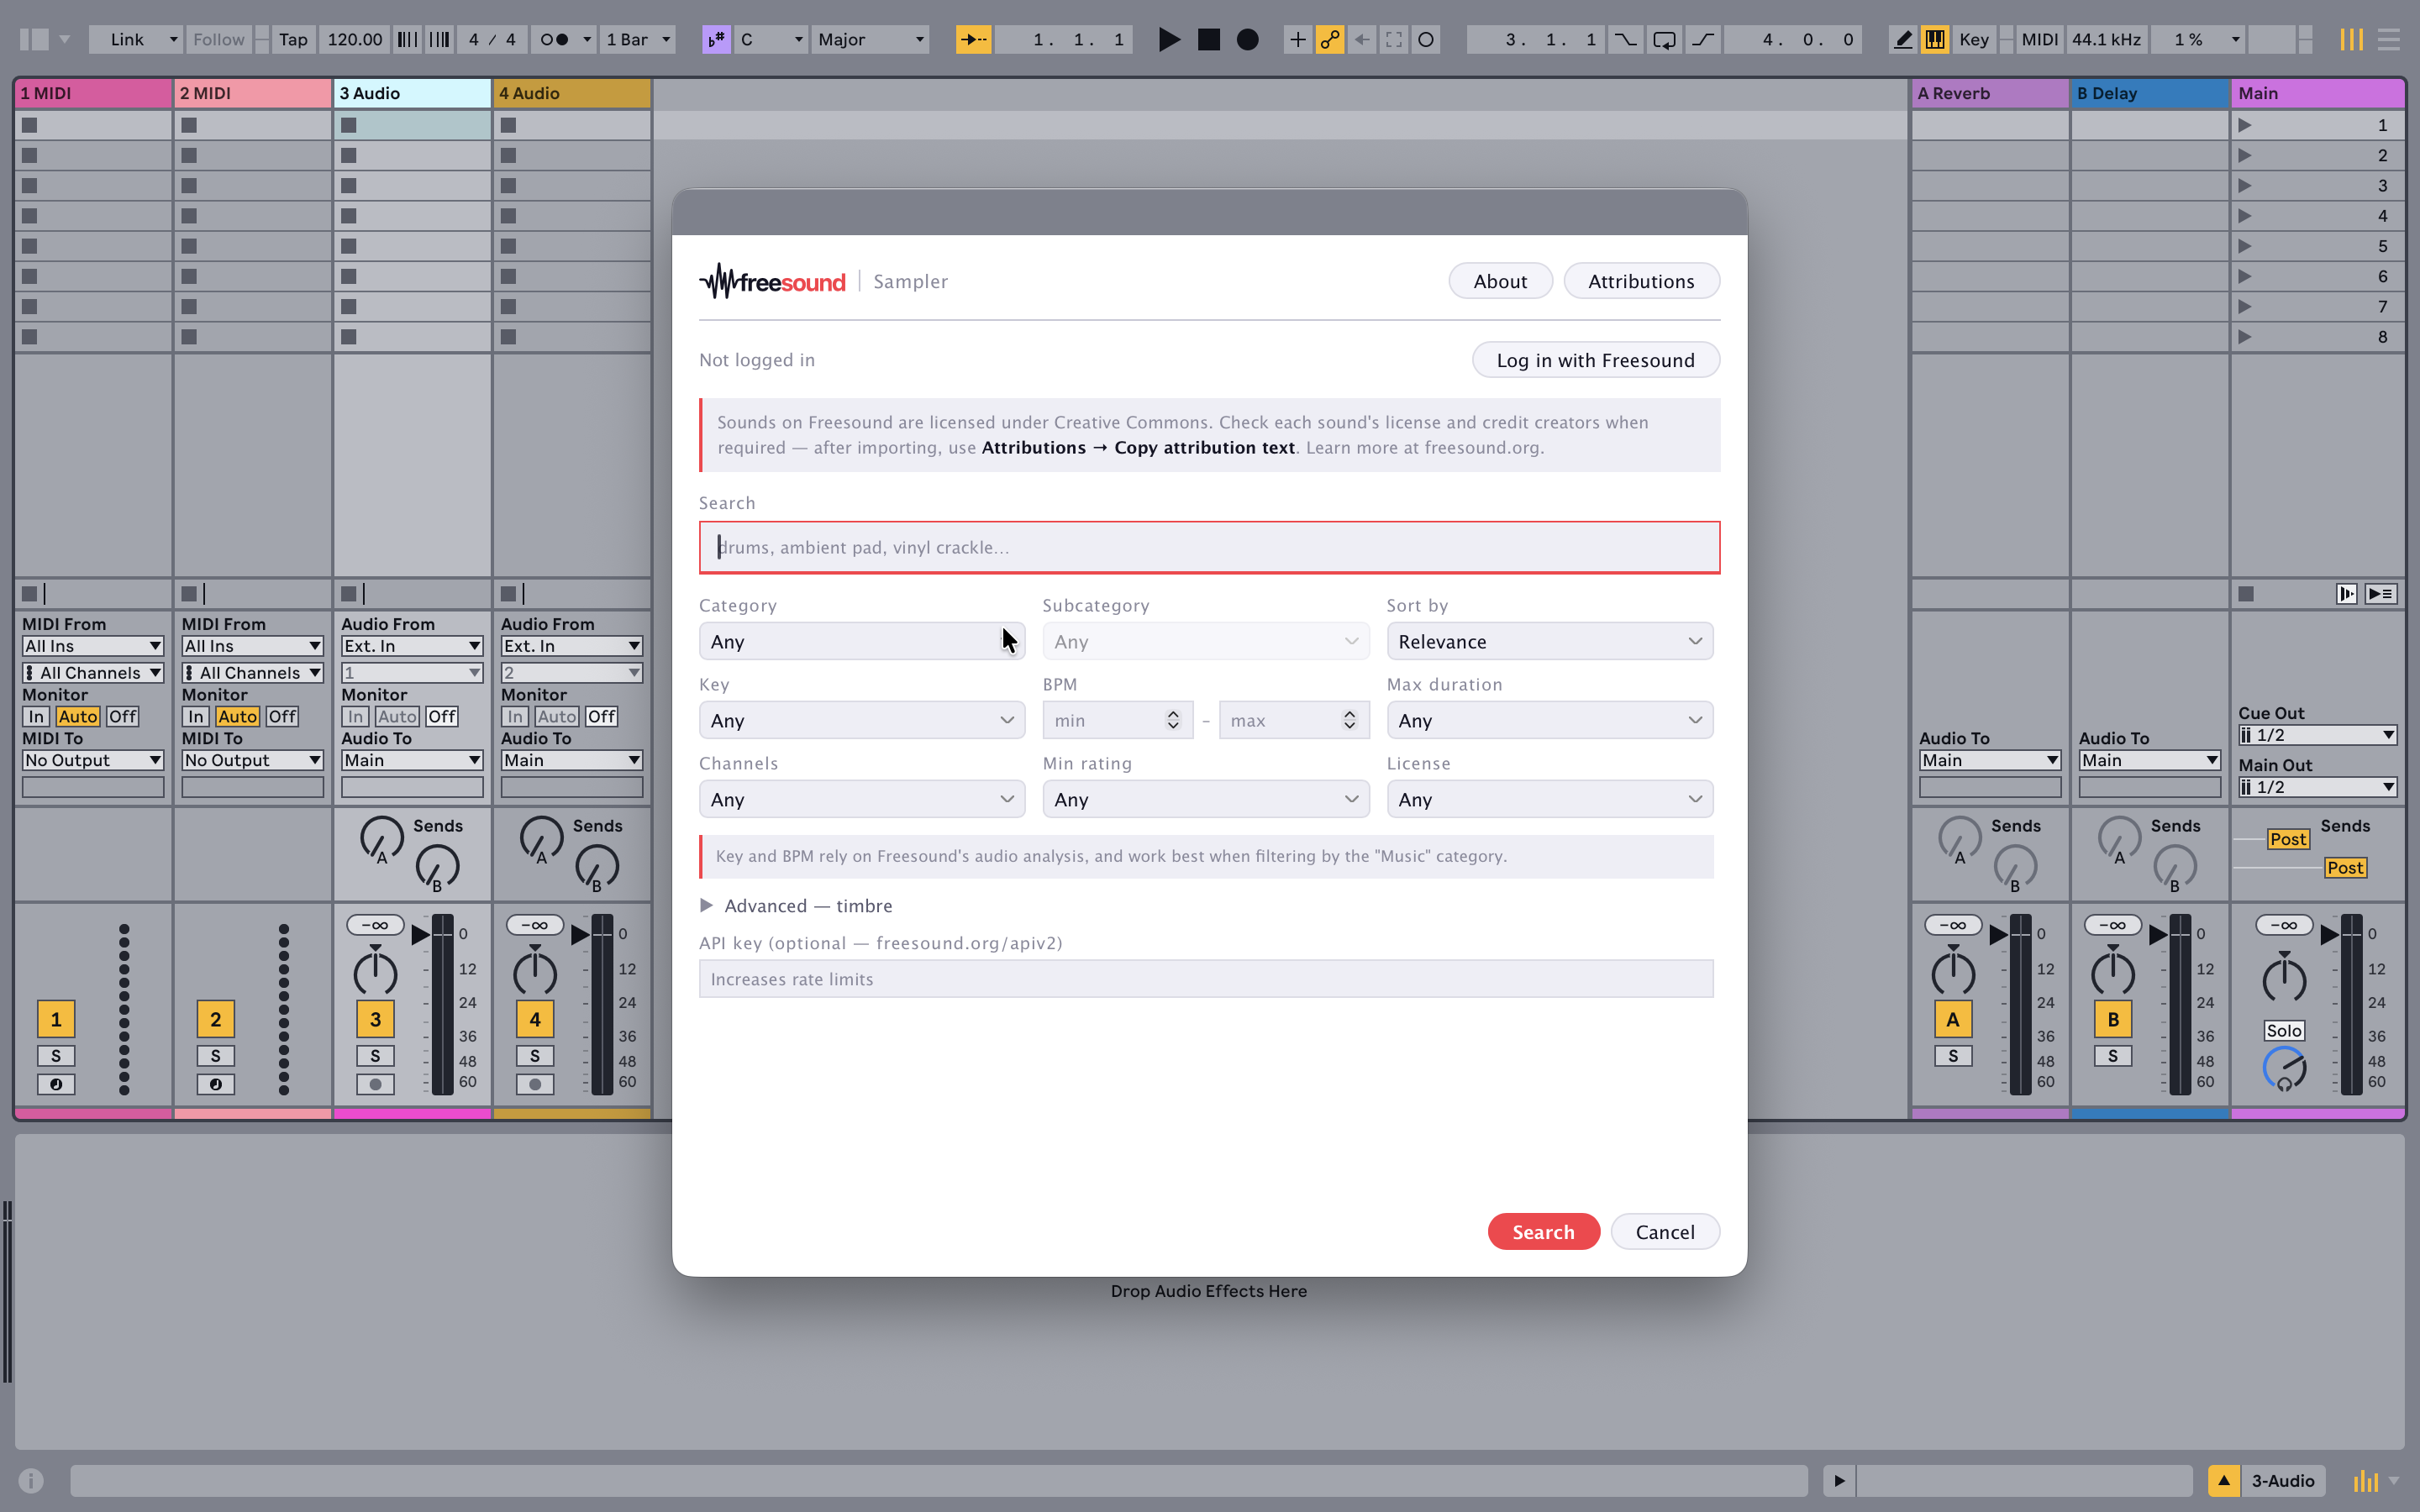The width and height of the screenshot is (2420, 1512).
Task: Open the Key filter dropdown
Action: (x=861, y=720)
